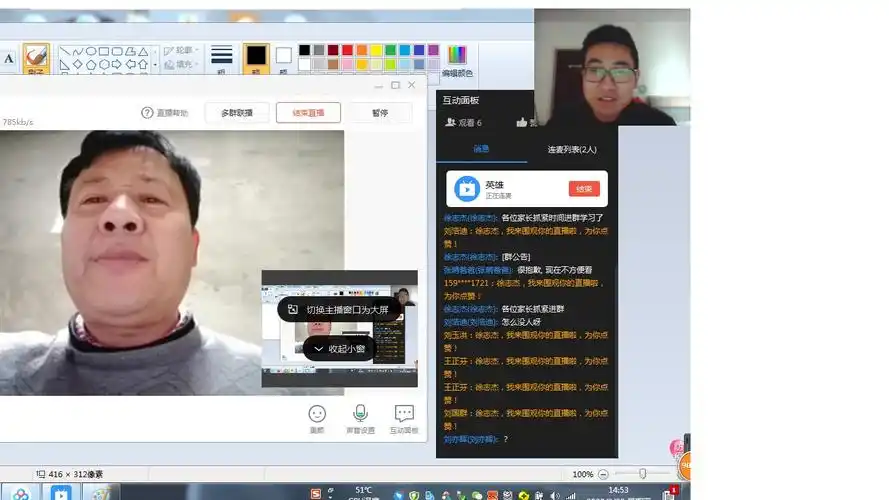Click the 51℃ CPU temperature readout
This screenshot has height=500, width=889.
coord(363,490)
